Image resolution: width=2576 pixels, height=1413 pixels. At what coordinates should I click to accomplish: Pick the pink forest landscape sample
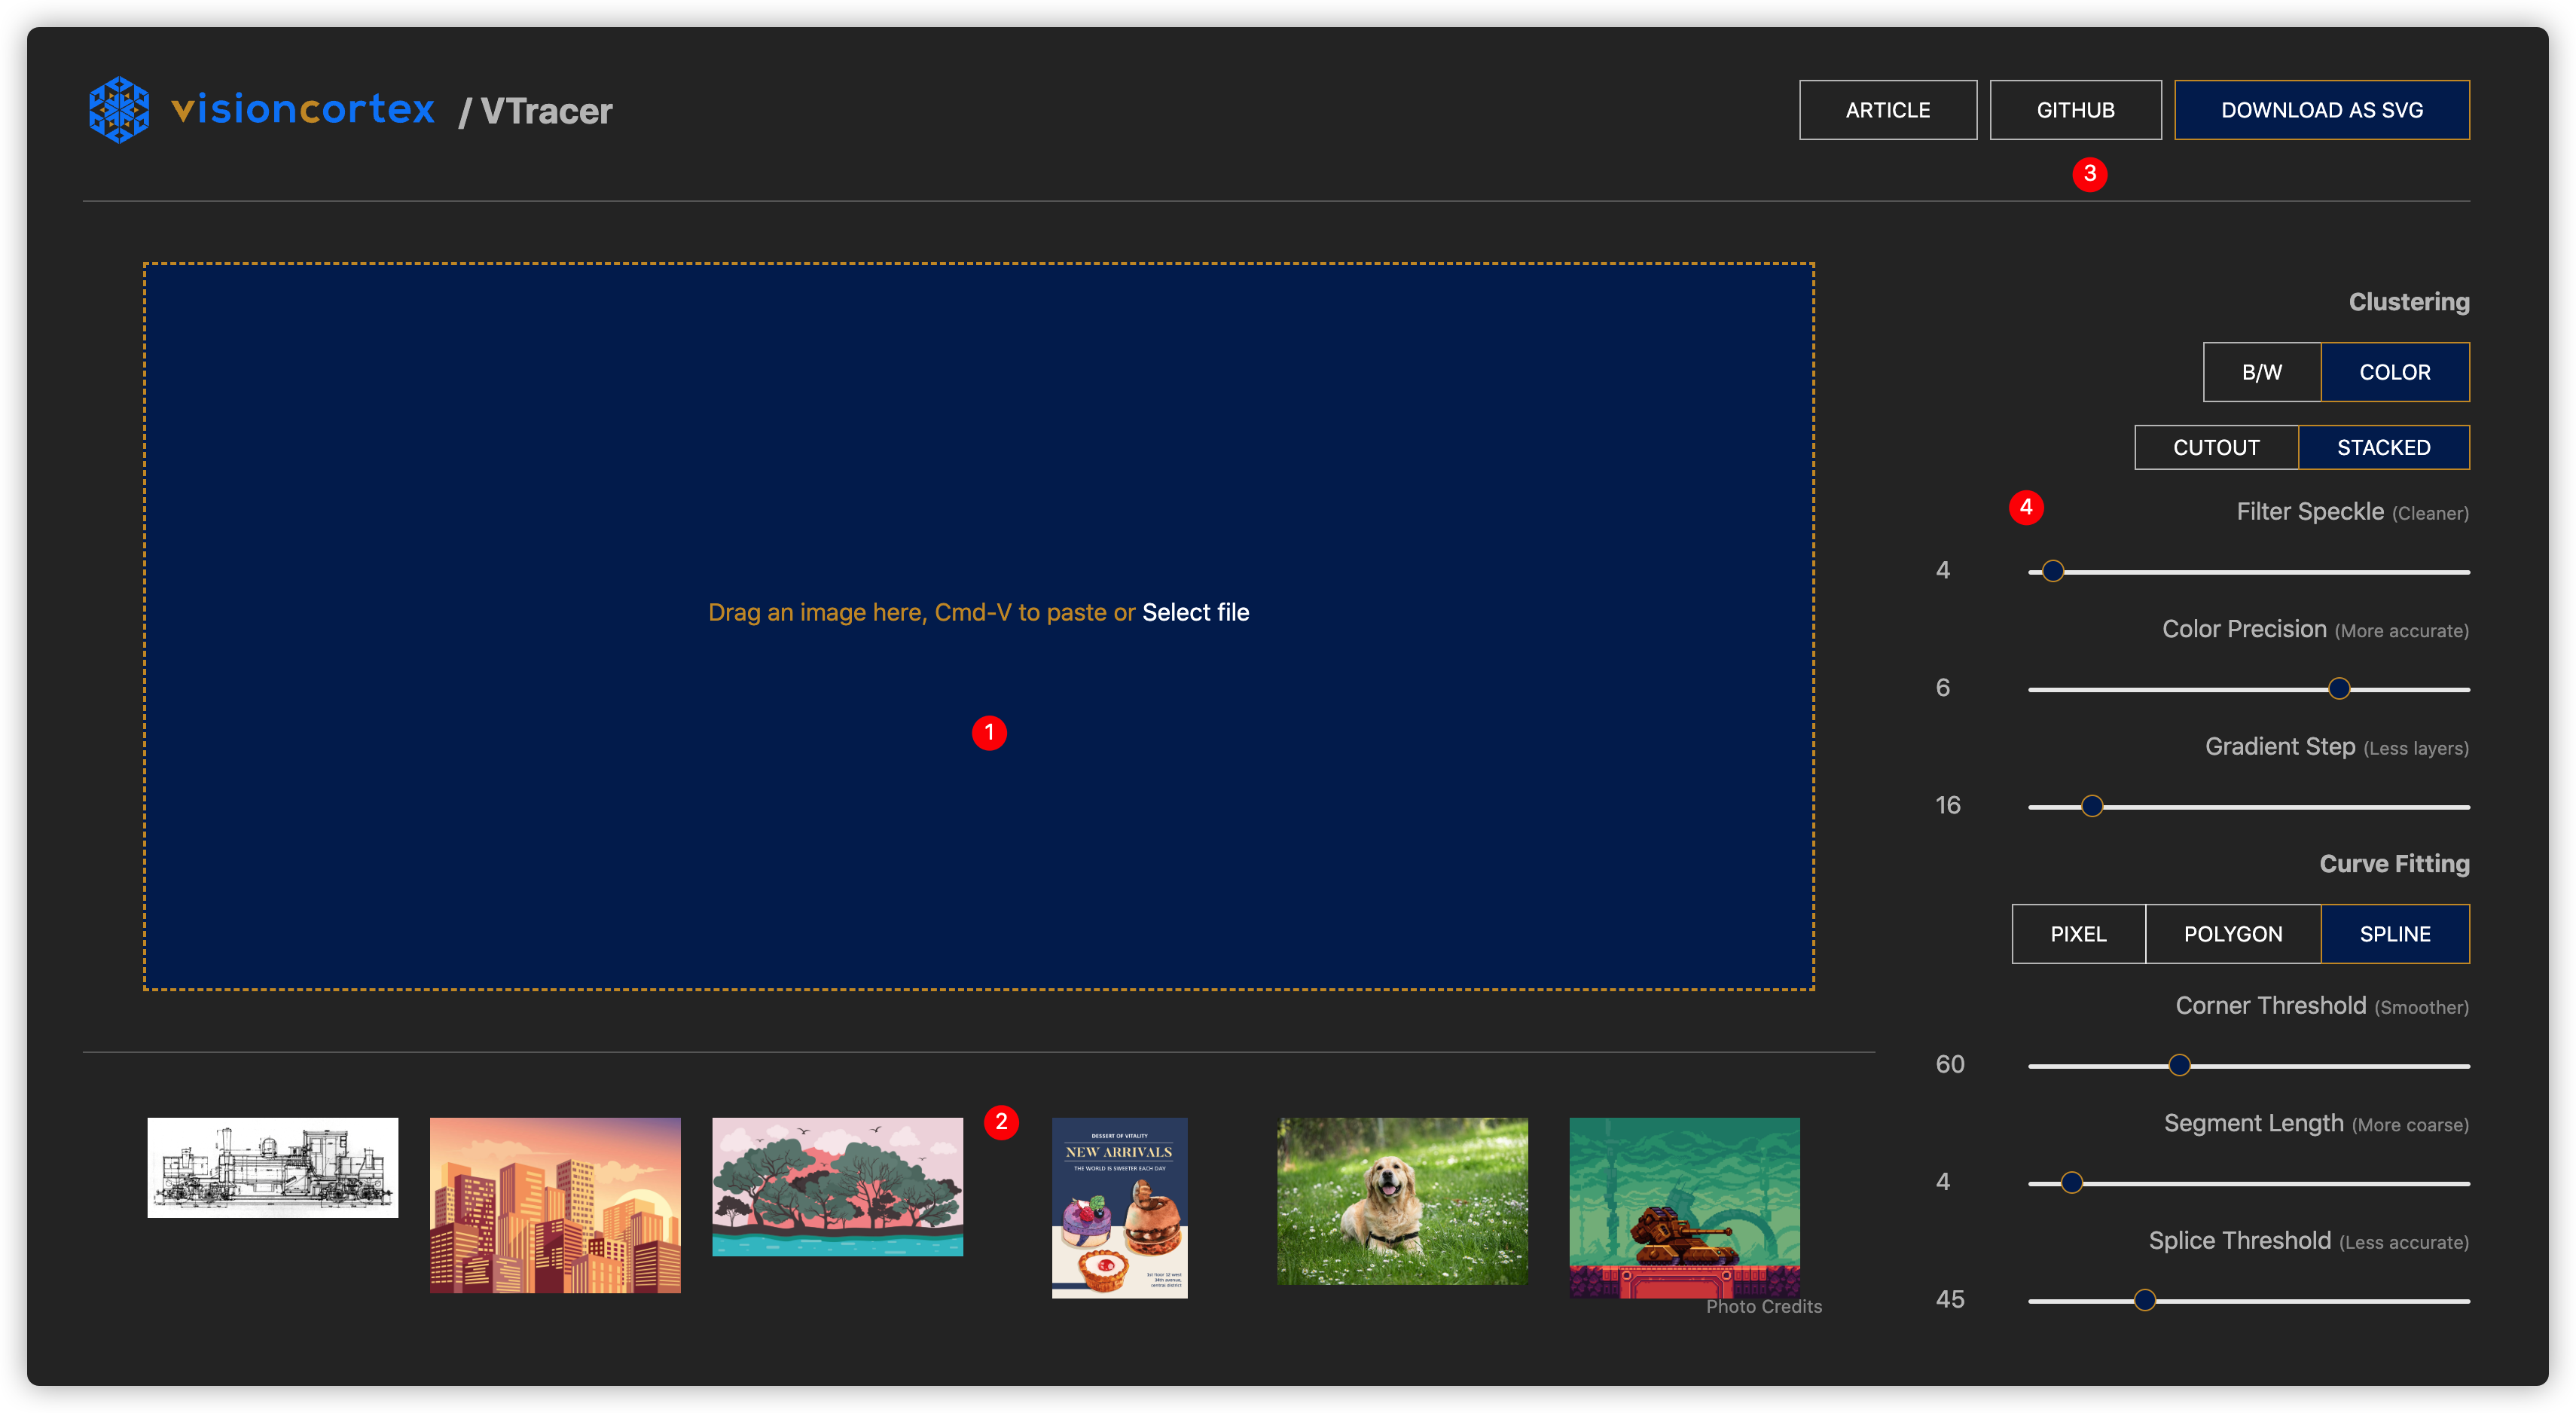[837, 1186]
